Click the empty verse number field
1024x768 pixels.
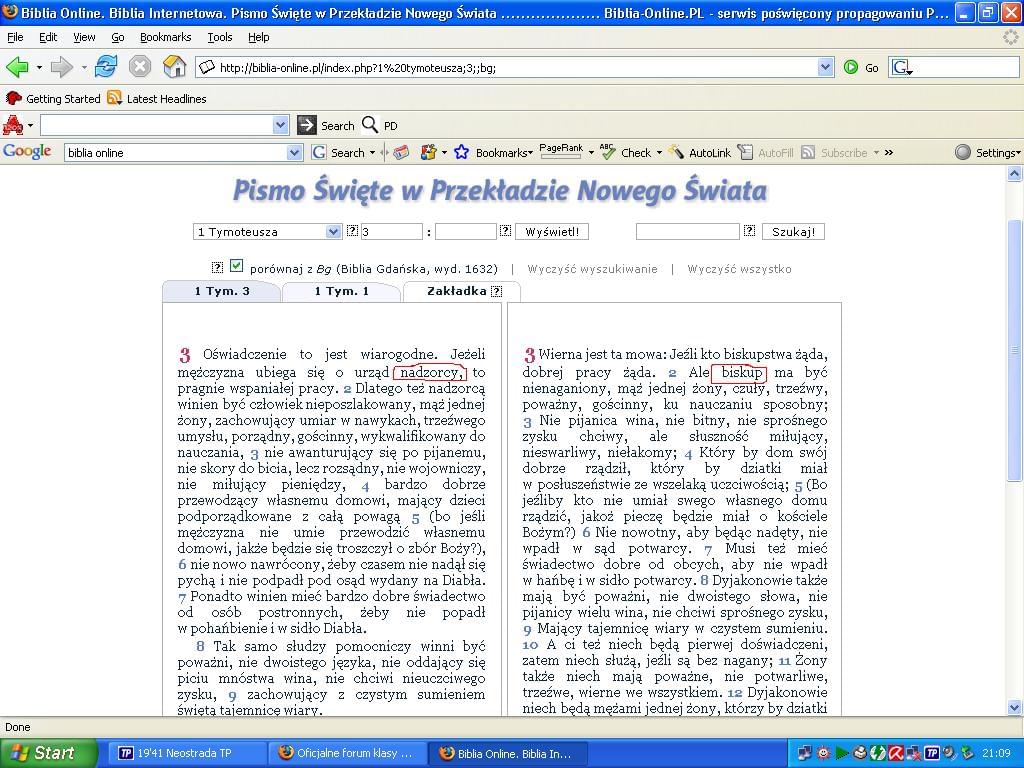pyautogui.click(x=466, y=232)
